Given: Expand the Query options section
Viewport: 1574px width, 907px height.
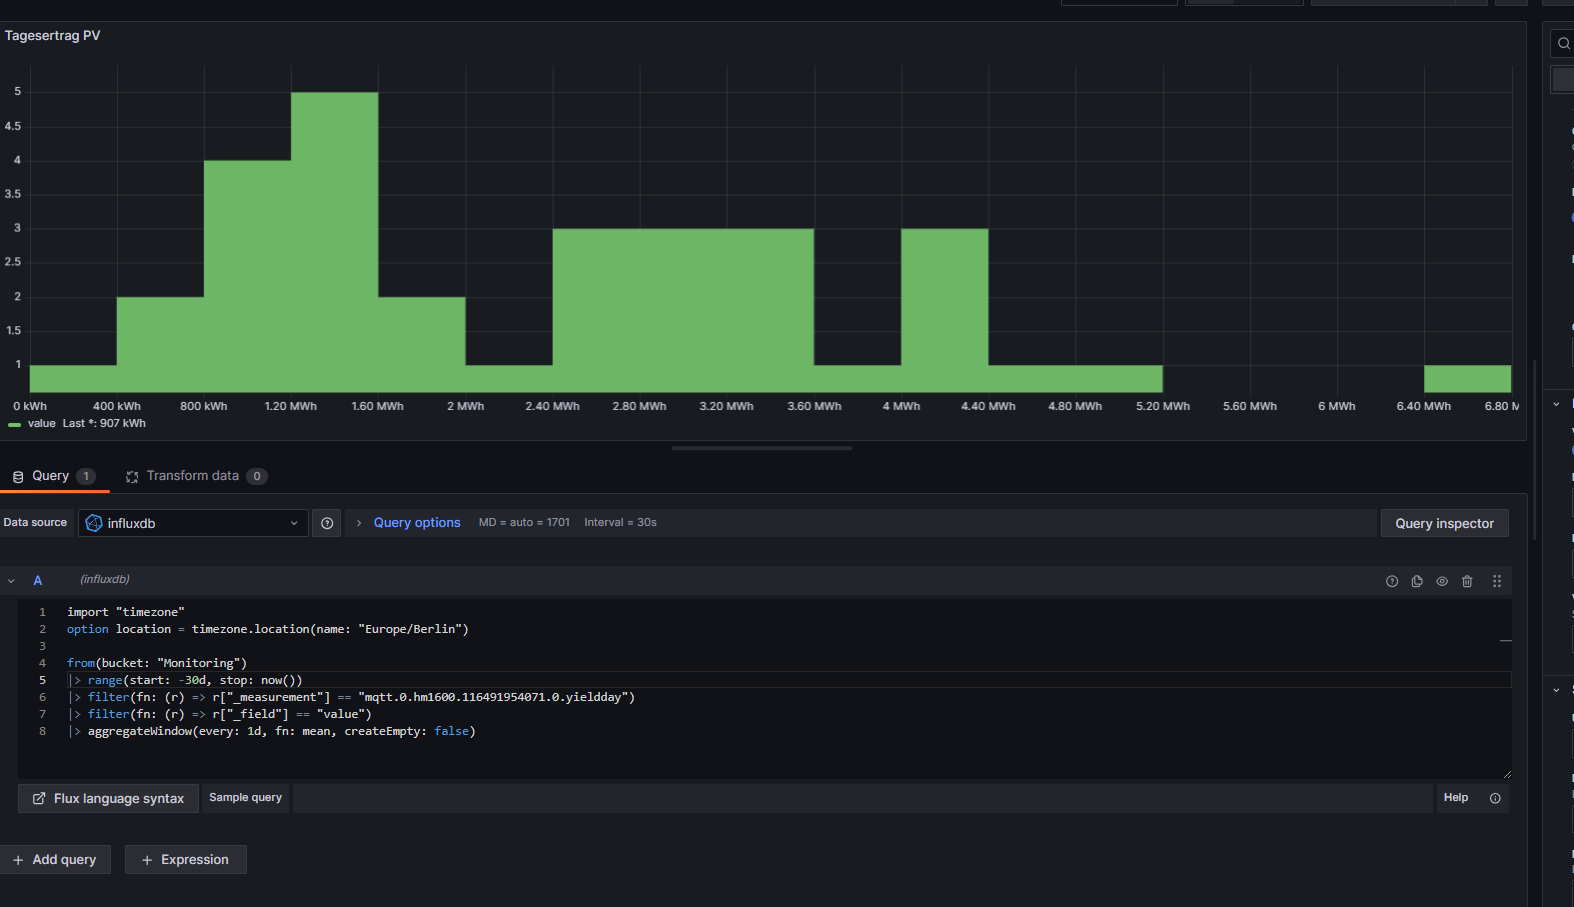Looking at the screenshot, I should [x=416, y=523].
